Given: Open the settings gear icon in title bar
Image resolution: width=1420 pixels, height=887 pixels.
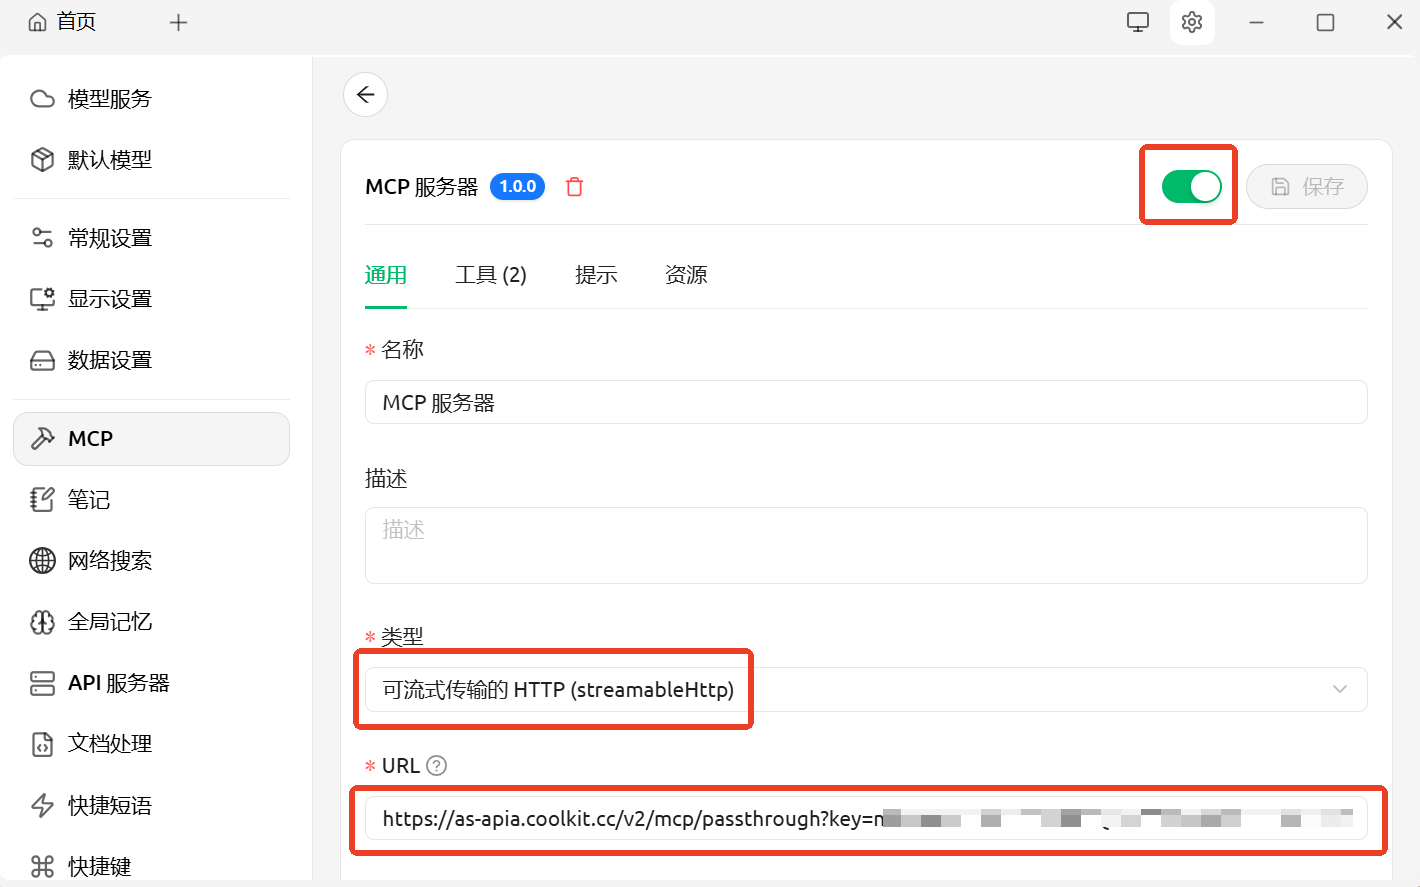Looking at the screenshot, I should click(x=1191, y=22).
